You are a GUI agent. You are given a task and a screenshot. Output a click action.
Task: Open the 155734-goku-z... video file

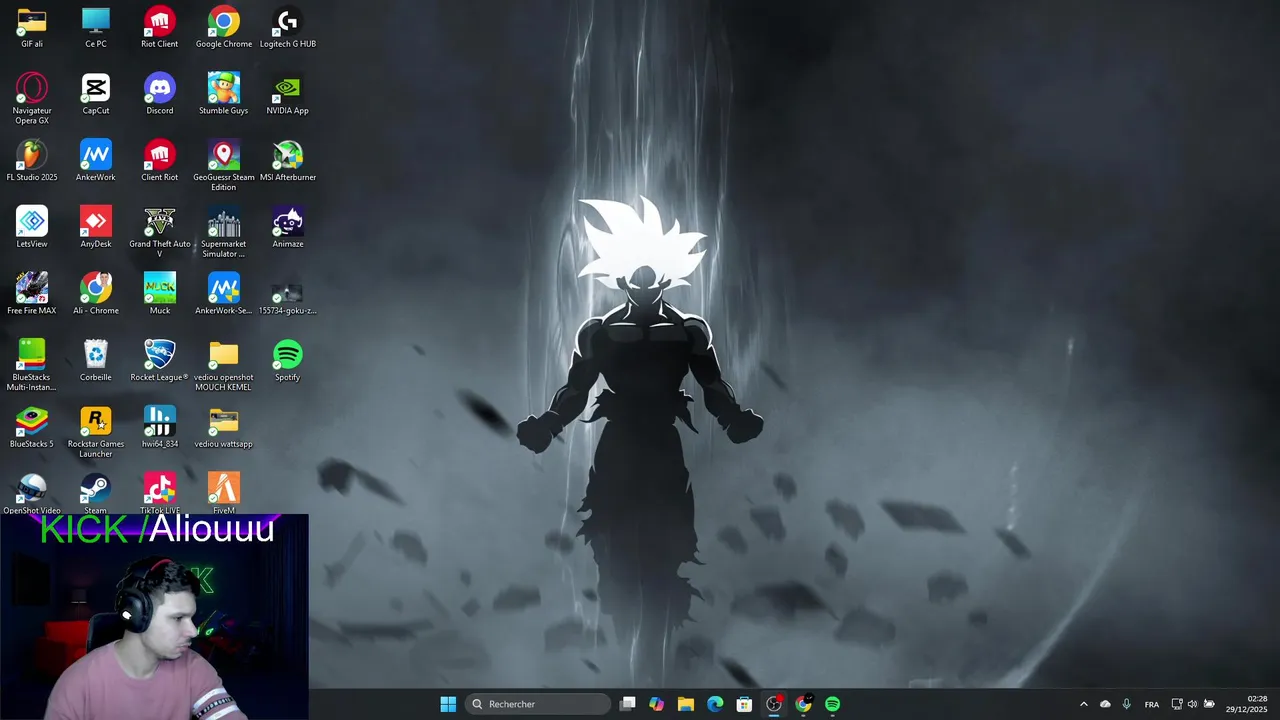(288, 294)
